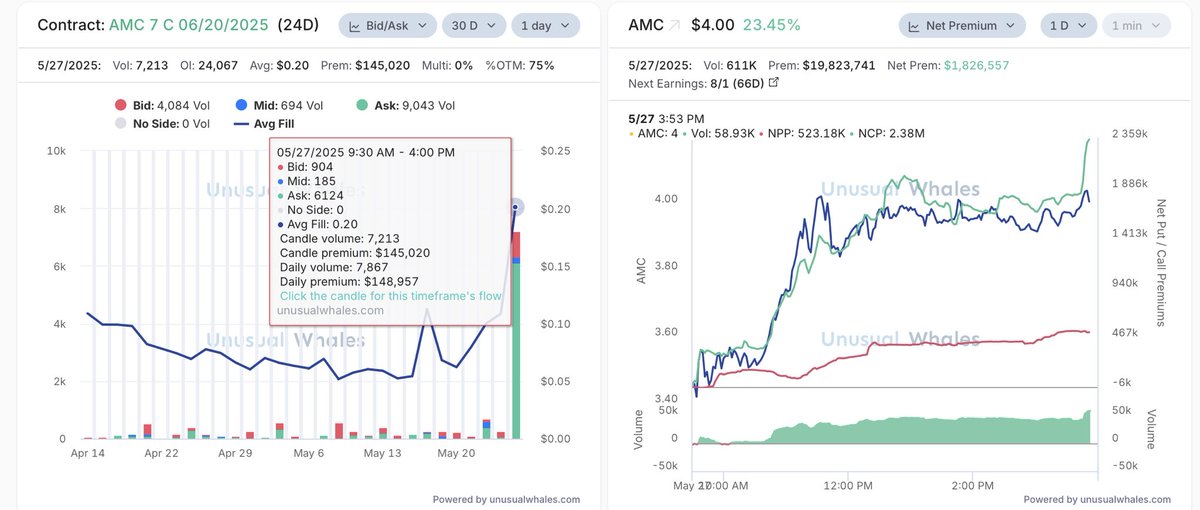Image resolution: width=1200 pixels, height=510 pixels.
Task: Click the Apr 14 x-axis date label
Action: pos(88,453)
